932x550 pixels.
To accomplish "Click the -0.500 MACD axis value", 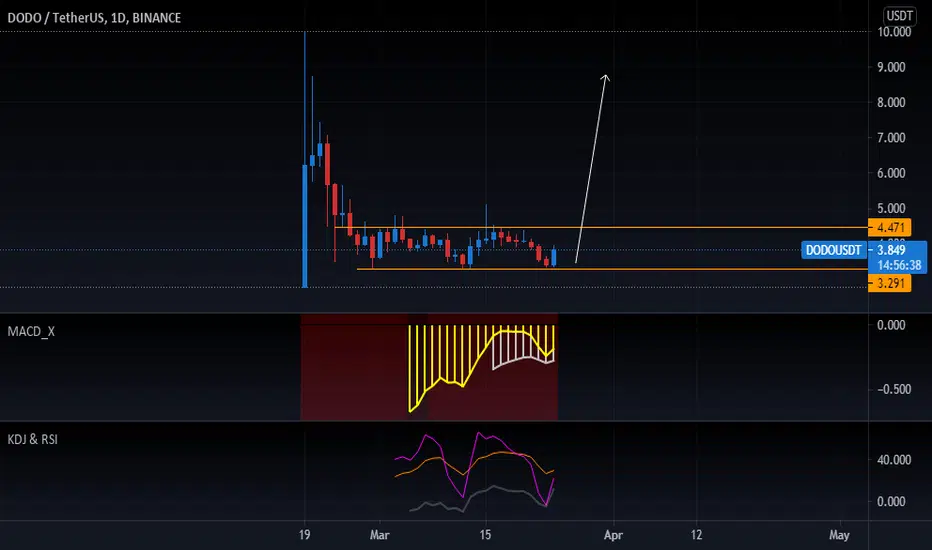I will click(x=894, y=389).
